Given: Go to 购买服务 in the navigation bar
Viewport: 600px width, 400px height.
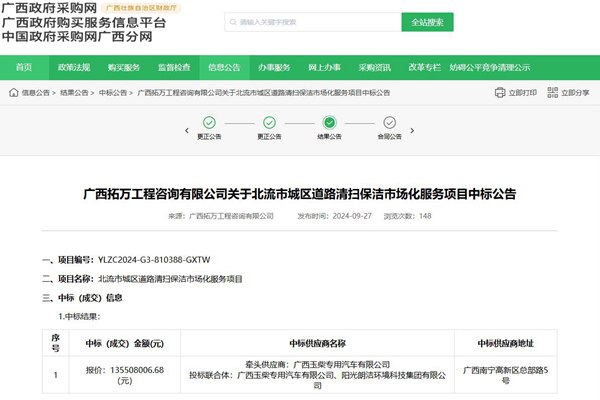Looking at the screenshot, I should [x=123, y=67].
